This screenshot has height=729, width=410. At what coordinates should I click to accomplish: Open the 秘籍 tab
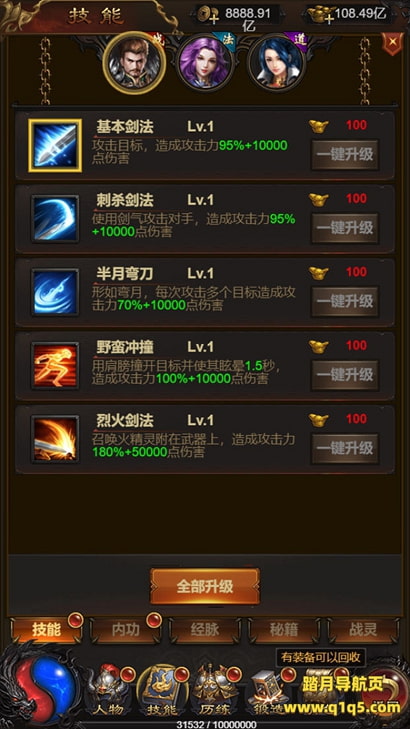point(284,630)
